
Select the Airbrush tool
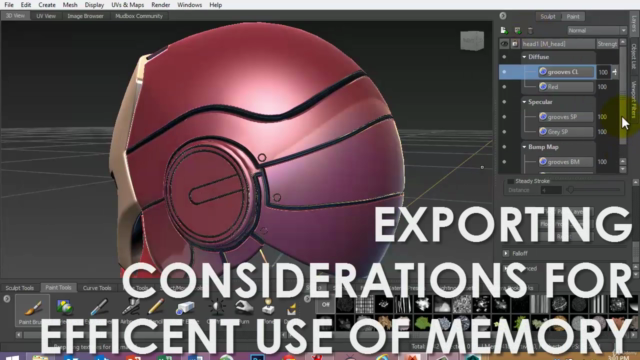click(x=131, y=307)
